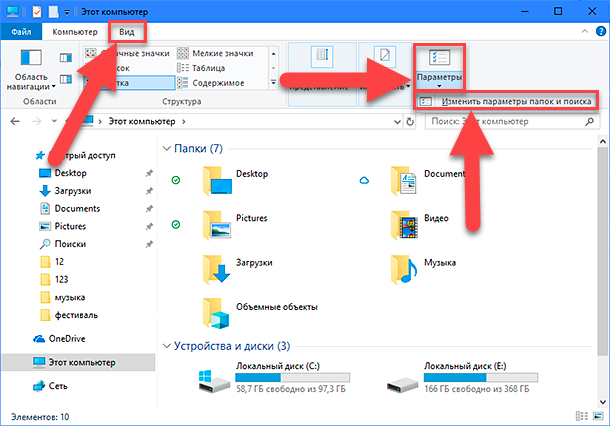Open folder 123 in sidebar
Image resolution: width=610 pixels, height=426 pixels.
coord(61,279)
